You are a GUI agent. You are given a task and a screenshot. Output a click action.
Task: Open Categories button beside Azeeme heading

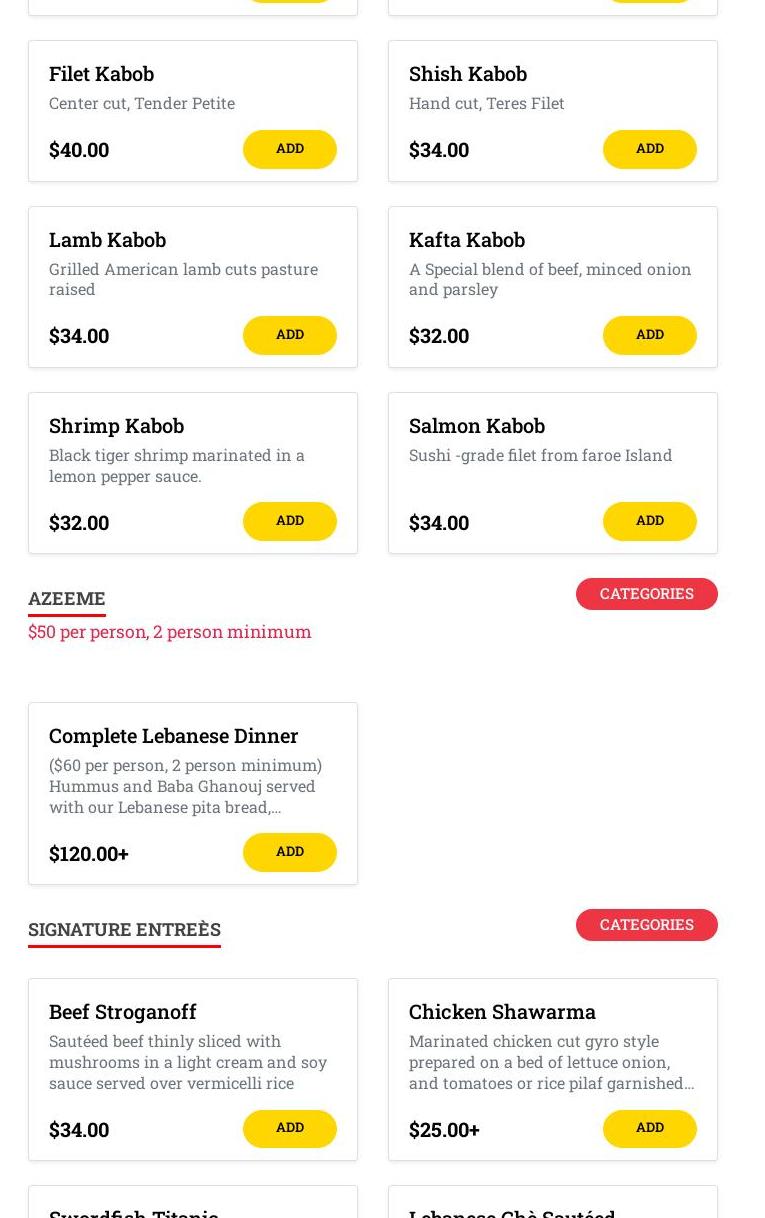[x=646, y=594]
